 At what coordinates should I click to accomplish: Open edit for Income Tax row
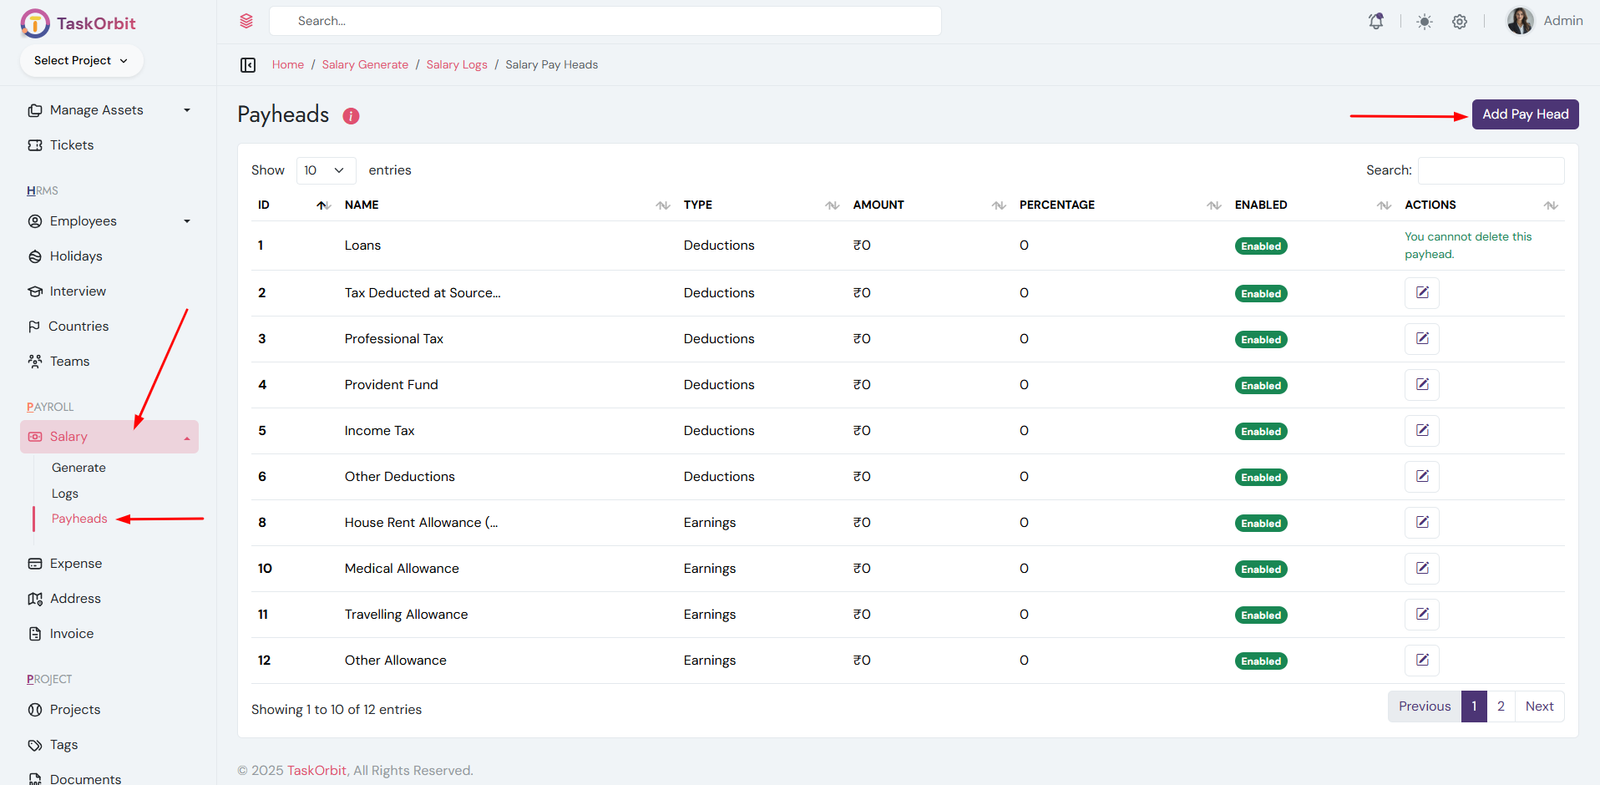coord(1421,431)
